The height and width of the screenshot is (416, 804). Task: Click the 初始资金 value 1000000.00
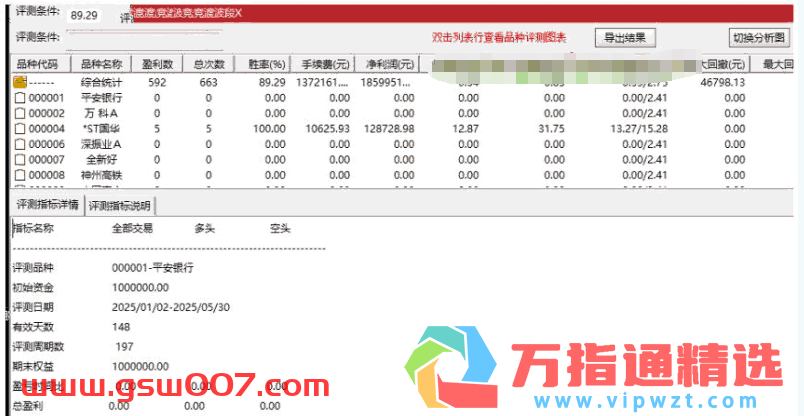140,288
